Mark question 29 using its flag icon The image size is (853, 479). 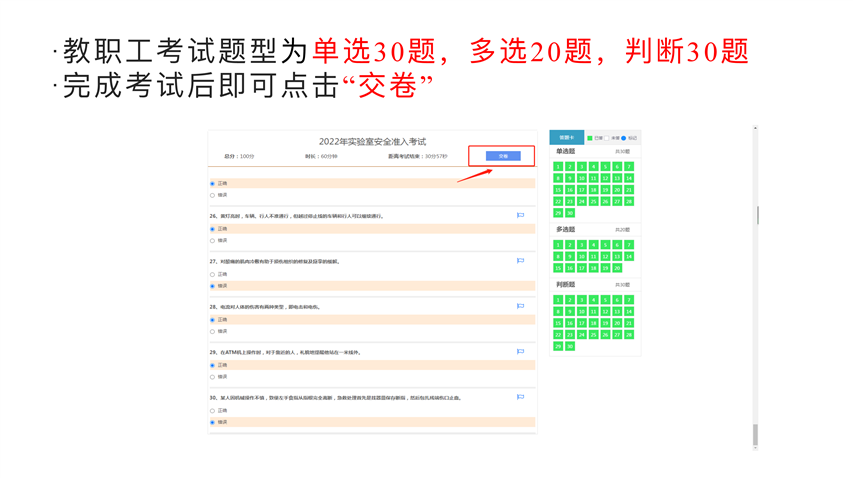tap(520, 352)
